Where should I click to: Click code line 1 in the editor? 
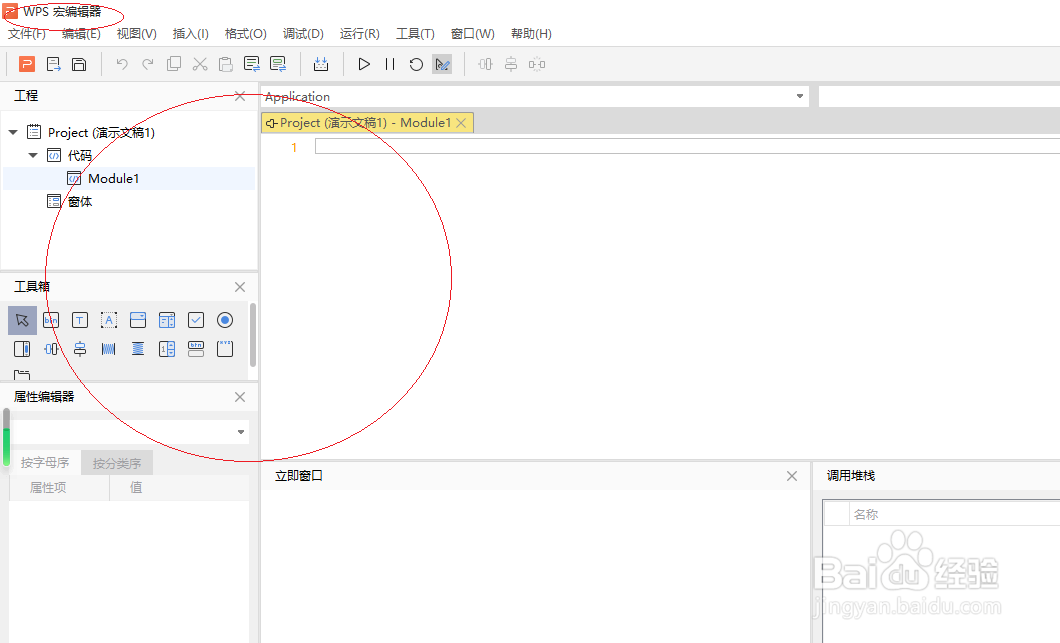[x=687, y=147]
